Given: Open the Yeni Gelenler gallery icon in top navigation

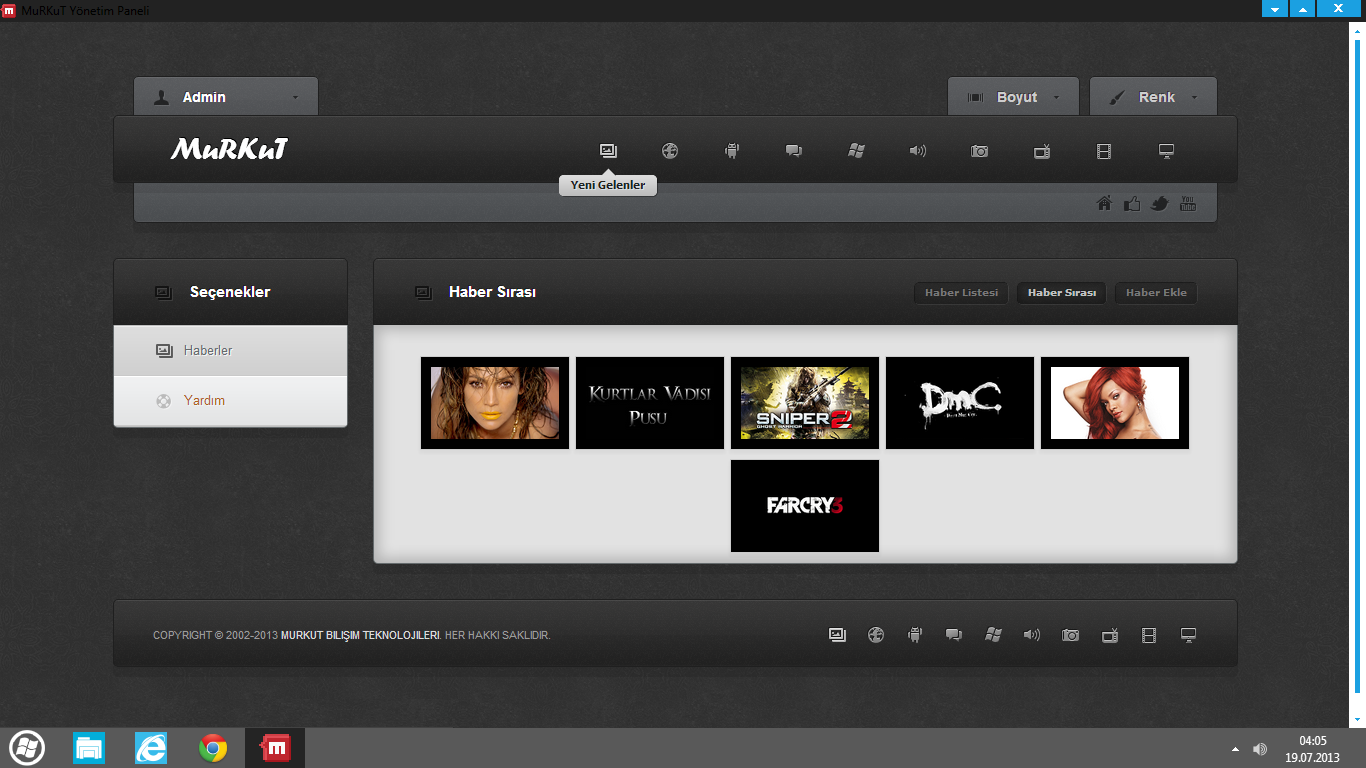Looking at the screenshot, I should [x=608, y=151].
